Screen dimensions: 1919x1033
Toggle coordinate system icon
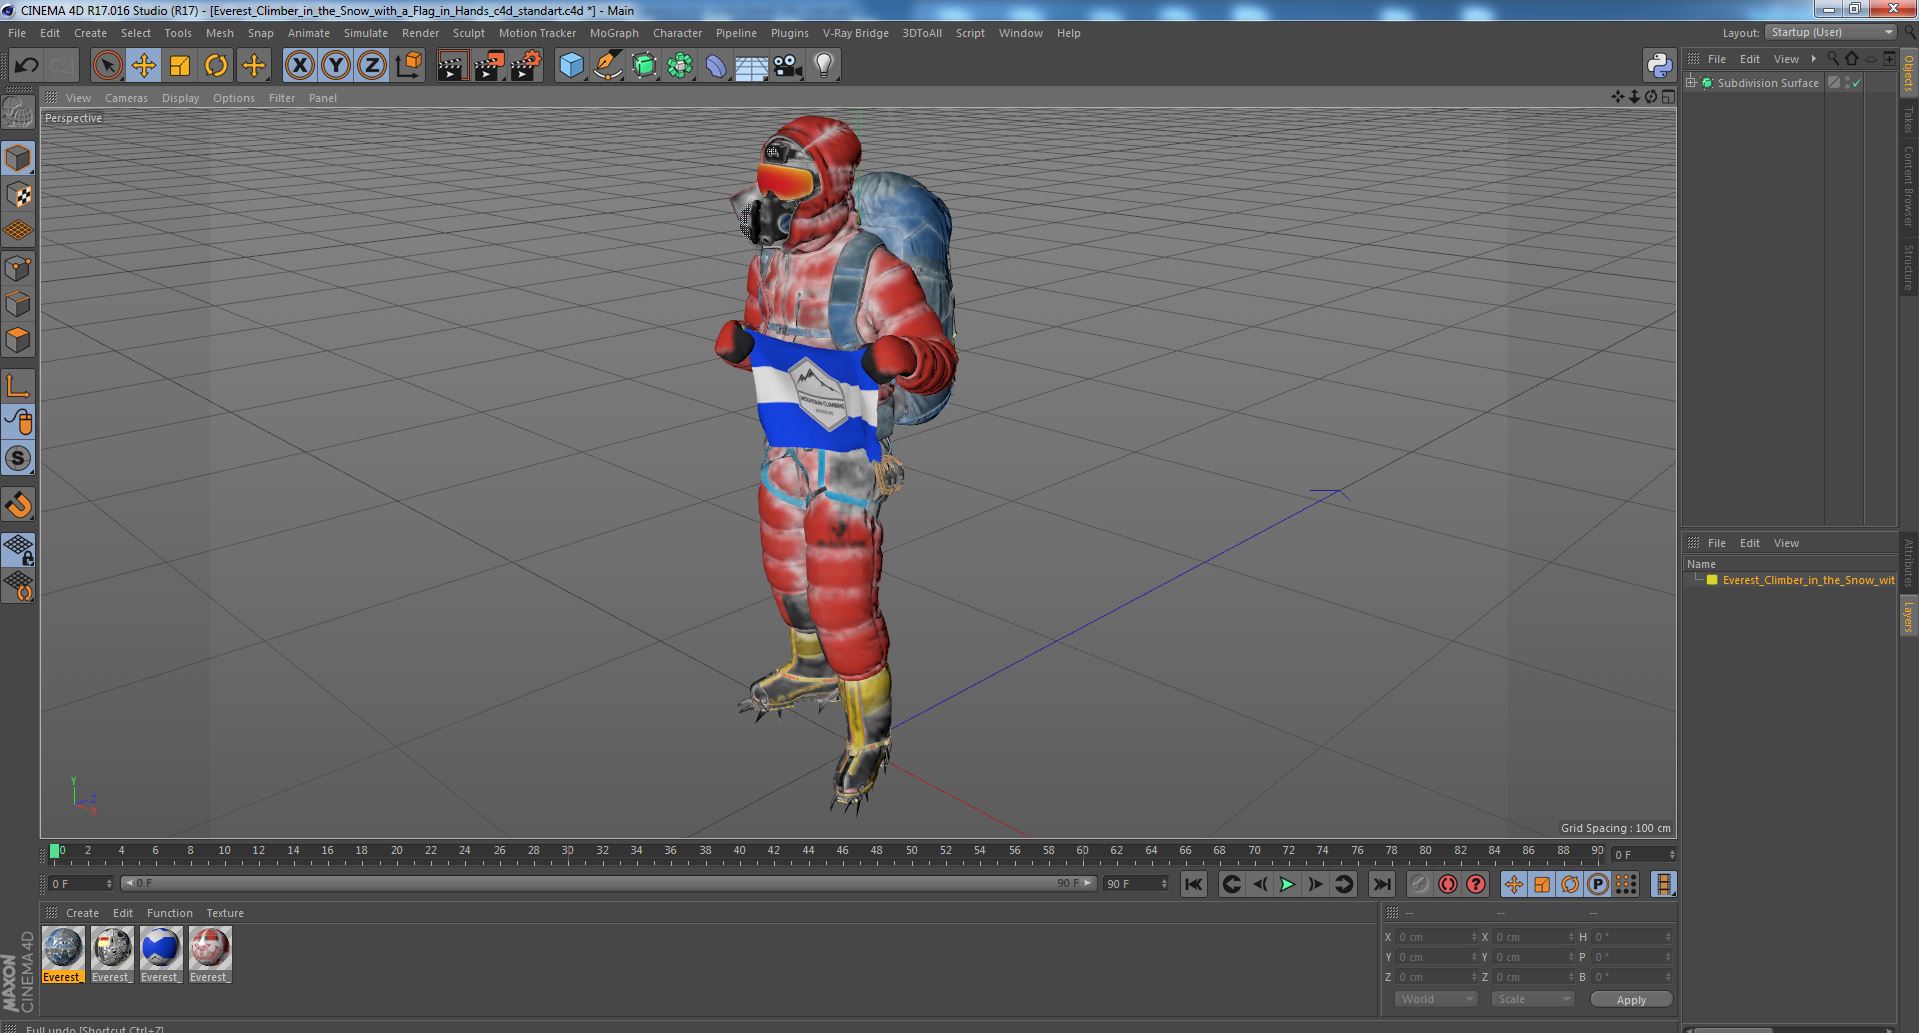(409, 66)
